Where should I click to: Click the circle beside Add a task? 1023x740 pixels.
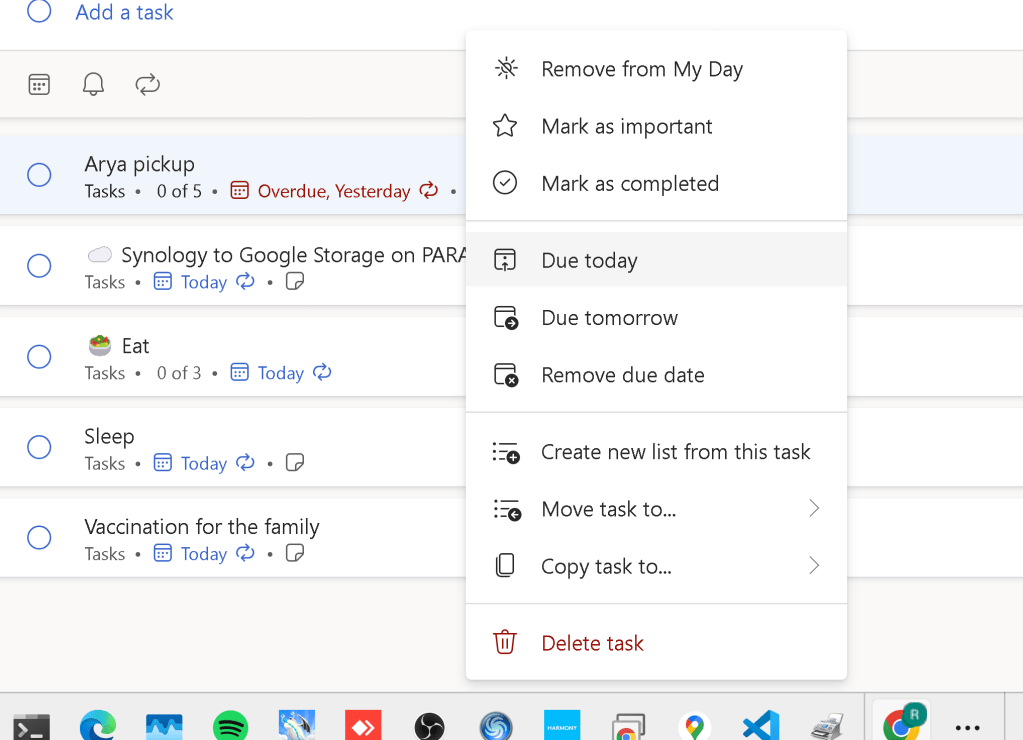point(39,11)
